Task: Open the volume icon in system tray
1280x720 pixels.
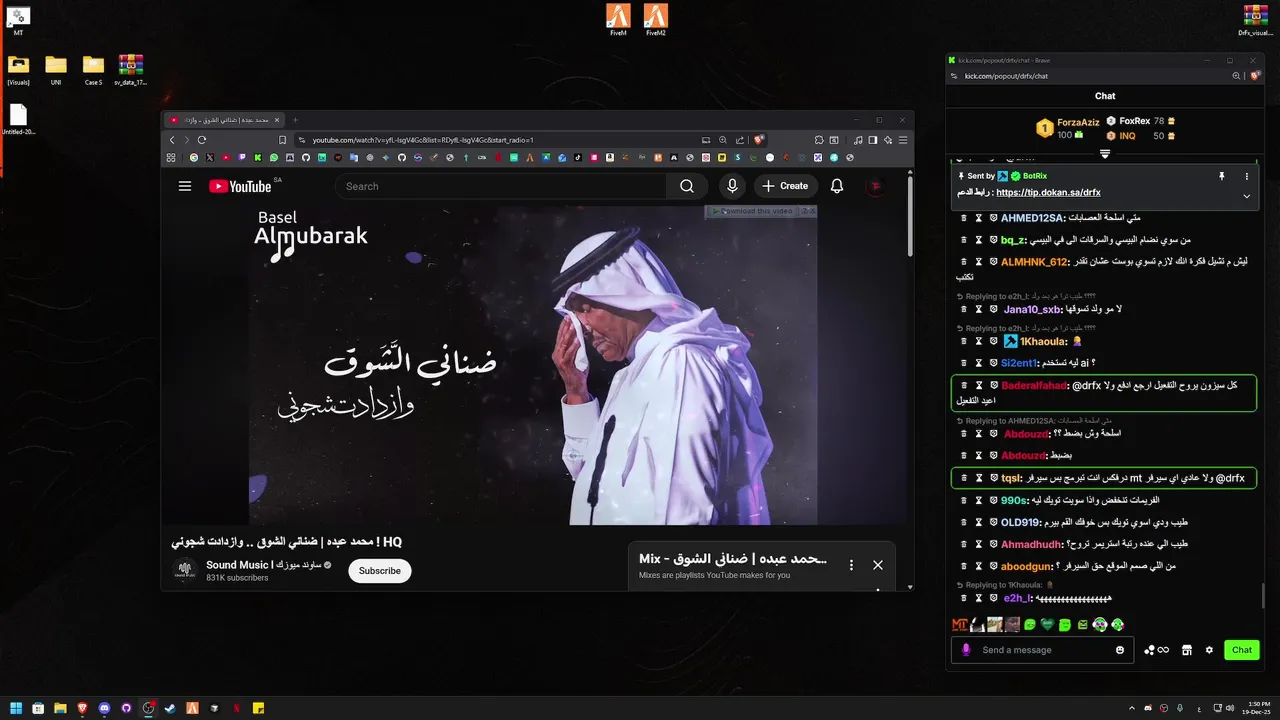Action: point(1230,708)
